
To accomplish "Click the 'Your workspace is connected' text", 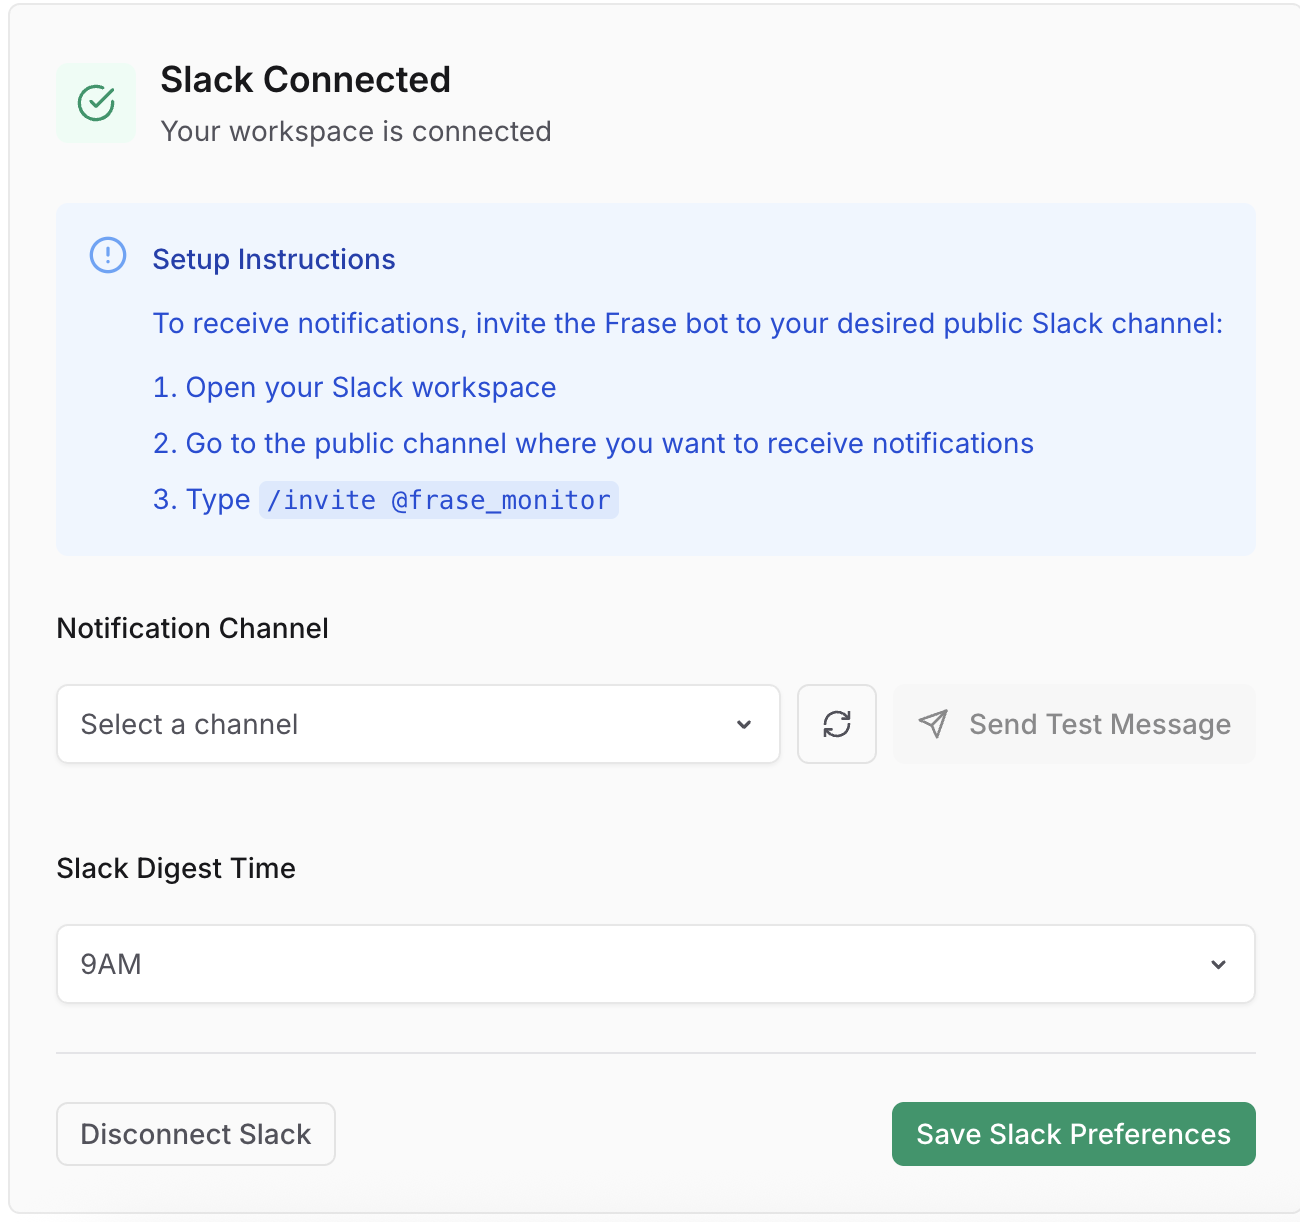I will point(356,131).
